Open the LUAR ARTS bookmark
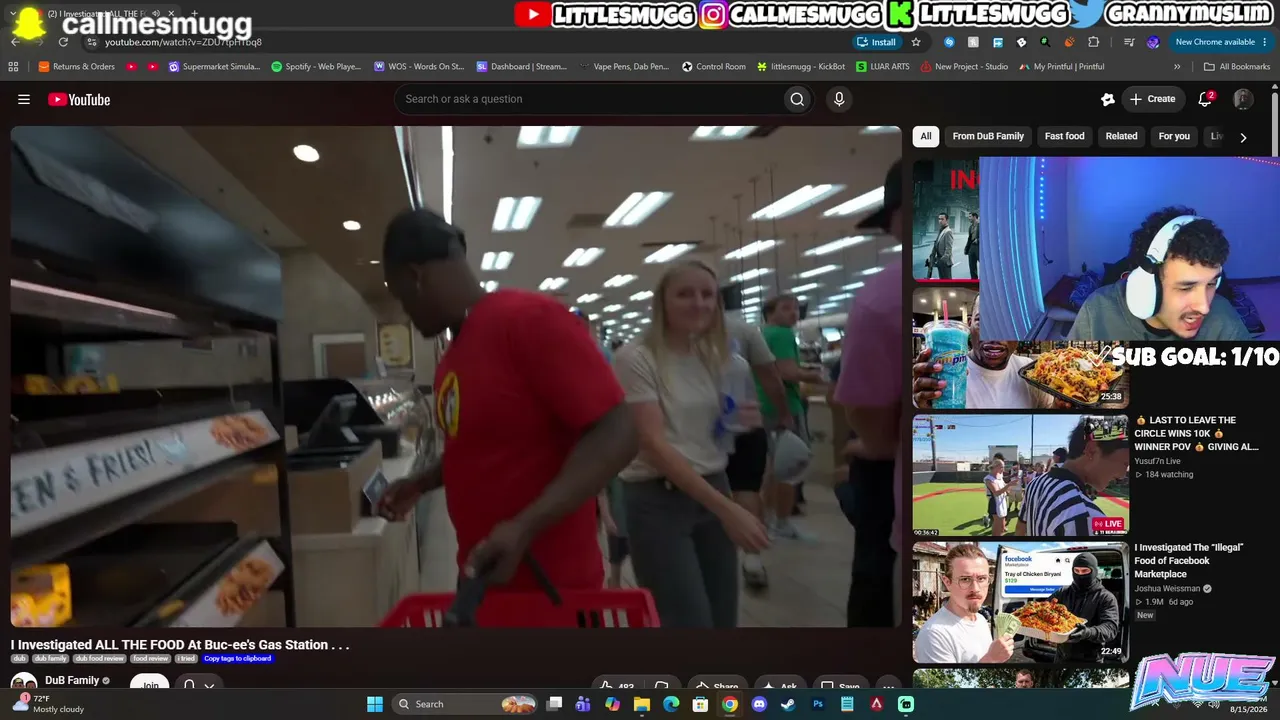This screenshot has height=720, width=1280. click(882, 67)
